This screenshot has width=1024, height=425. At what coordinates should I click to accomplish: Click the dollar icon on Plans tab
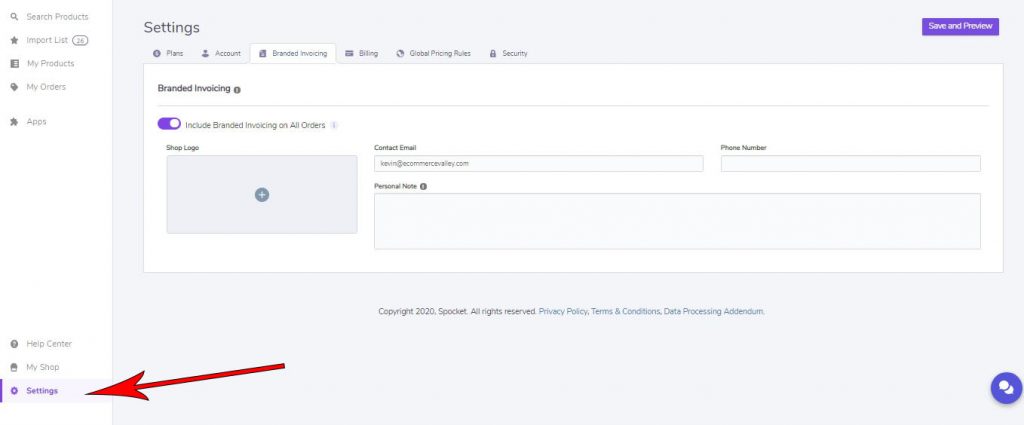pos(156,54)
